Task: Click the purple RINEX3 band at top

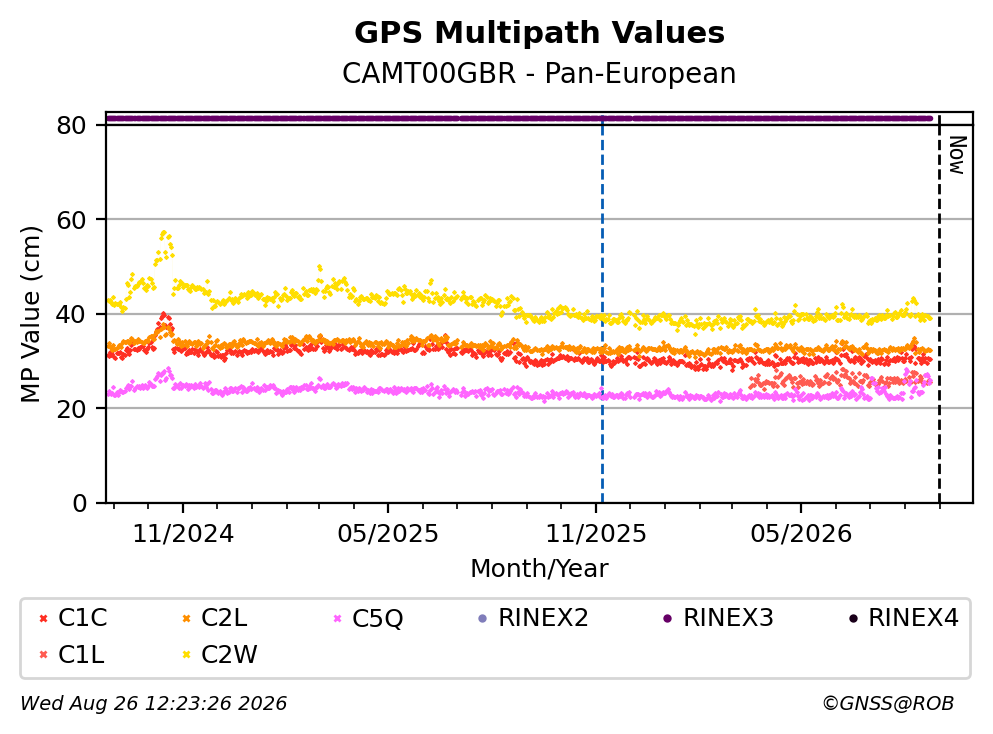Action: [x=519, y=118]
